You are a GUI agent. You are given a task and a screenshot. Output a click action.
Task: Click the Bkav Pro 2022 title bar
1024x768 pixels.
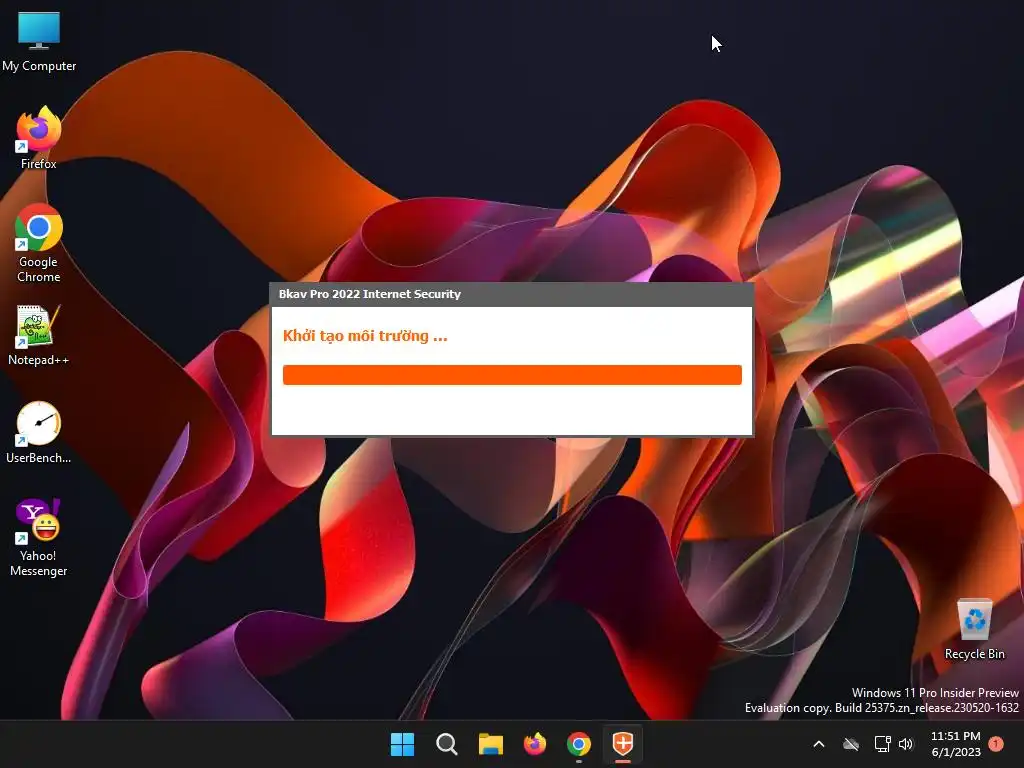(x=512, y=295)
